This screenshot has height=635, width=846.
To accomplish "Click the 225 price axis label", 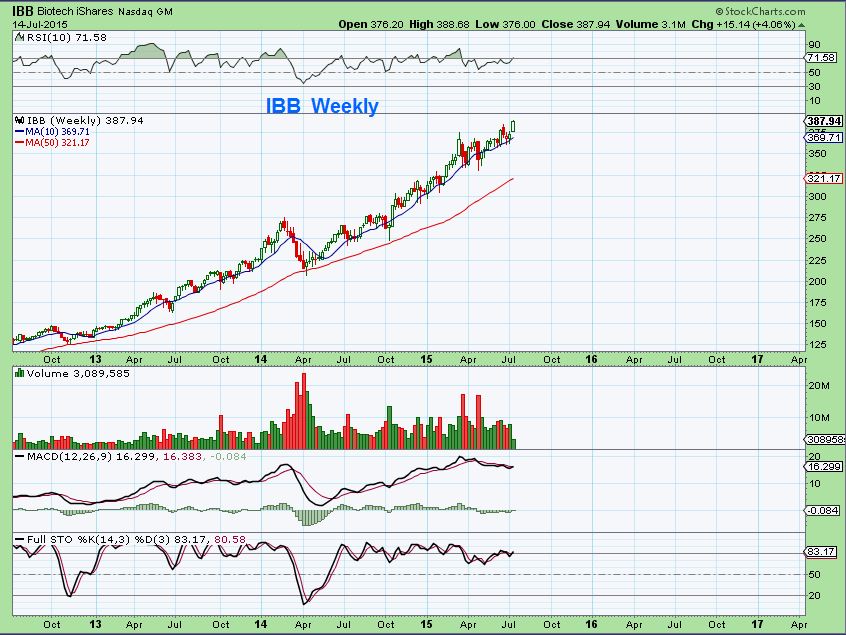I will click(x=817, y=260).
